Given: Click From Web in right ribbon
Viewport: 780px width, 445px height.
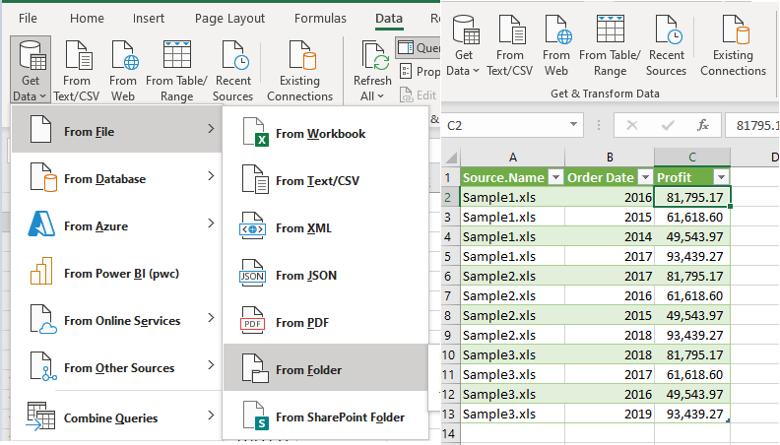Looking at the screenshot, I should [x=556, y=46].
